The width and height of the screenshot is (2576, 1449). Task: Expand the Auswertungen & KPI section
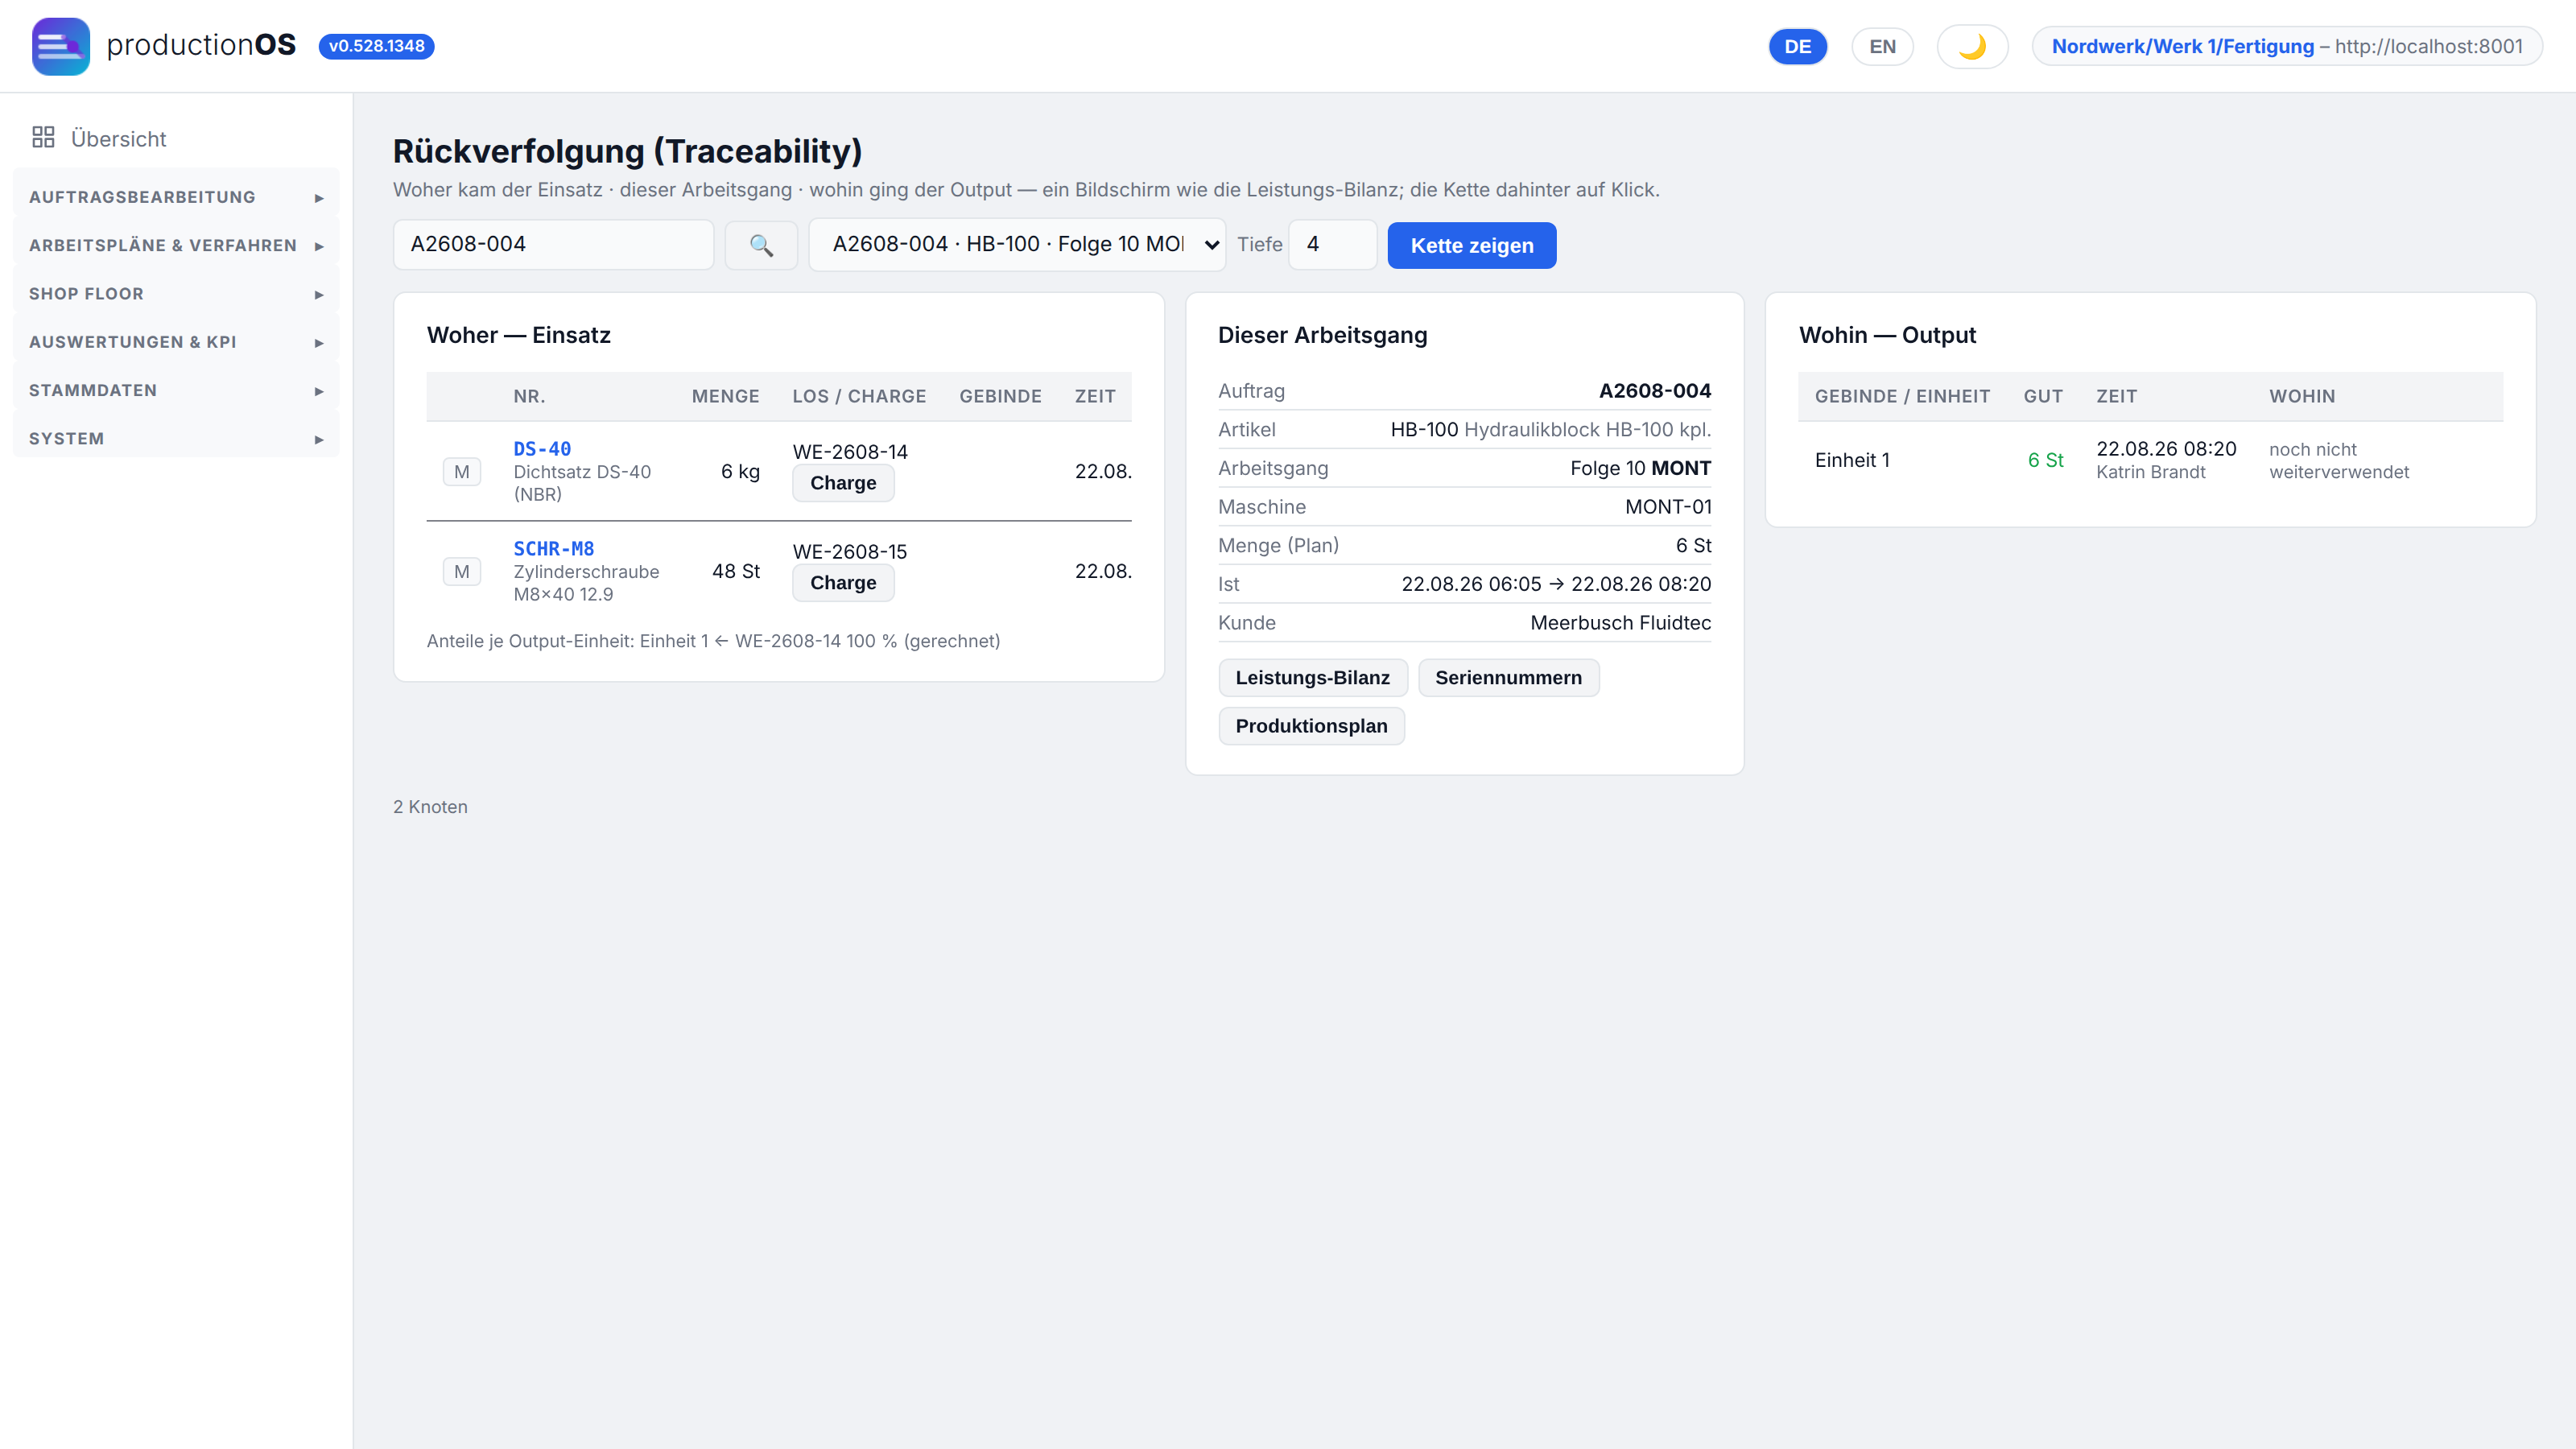[176, 342]
